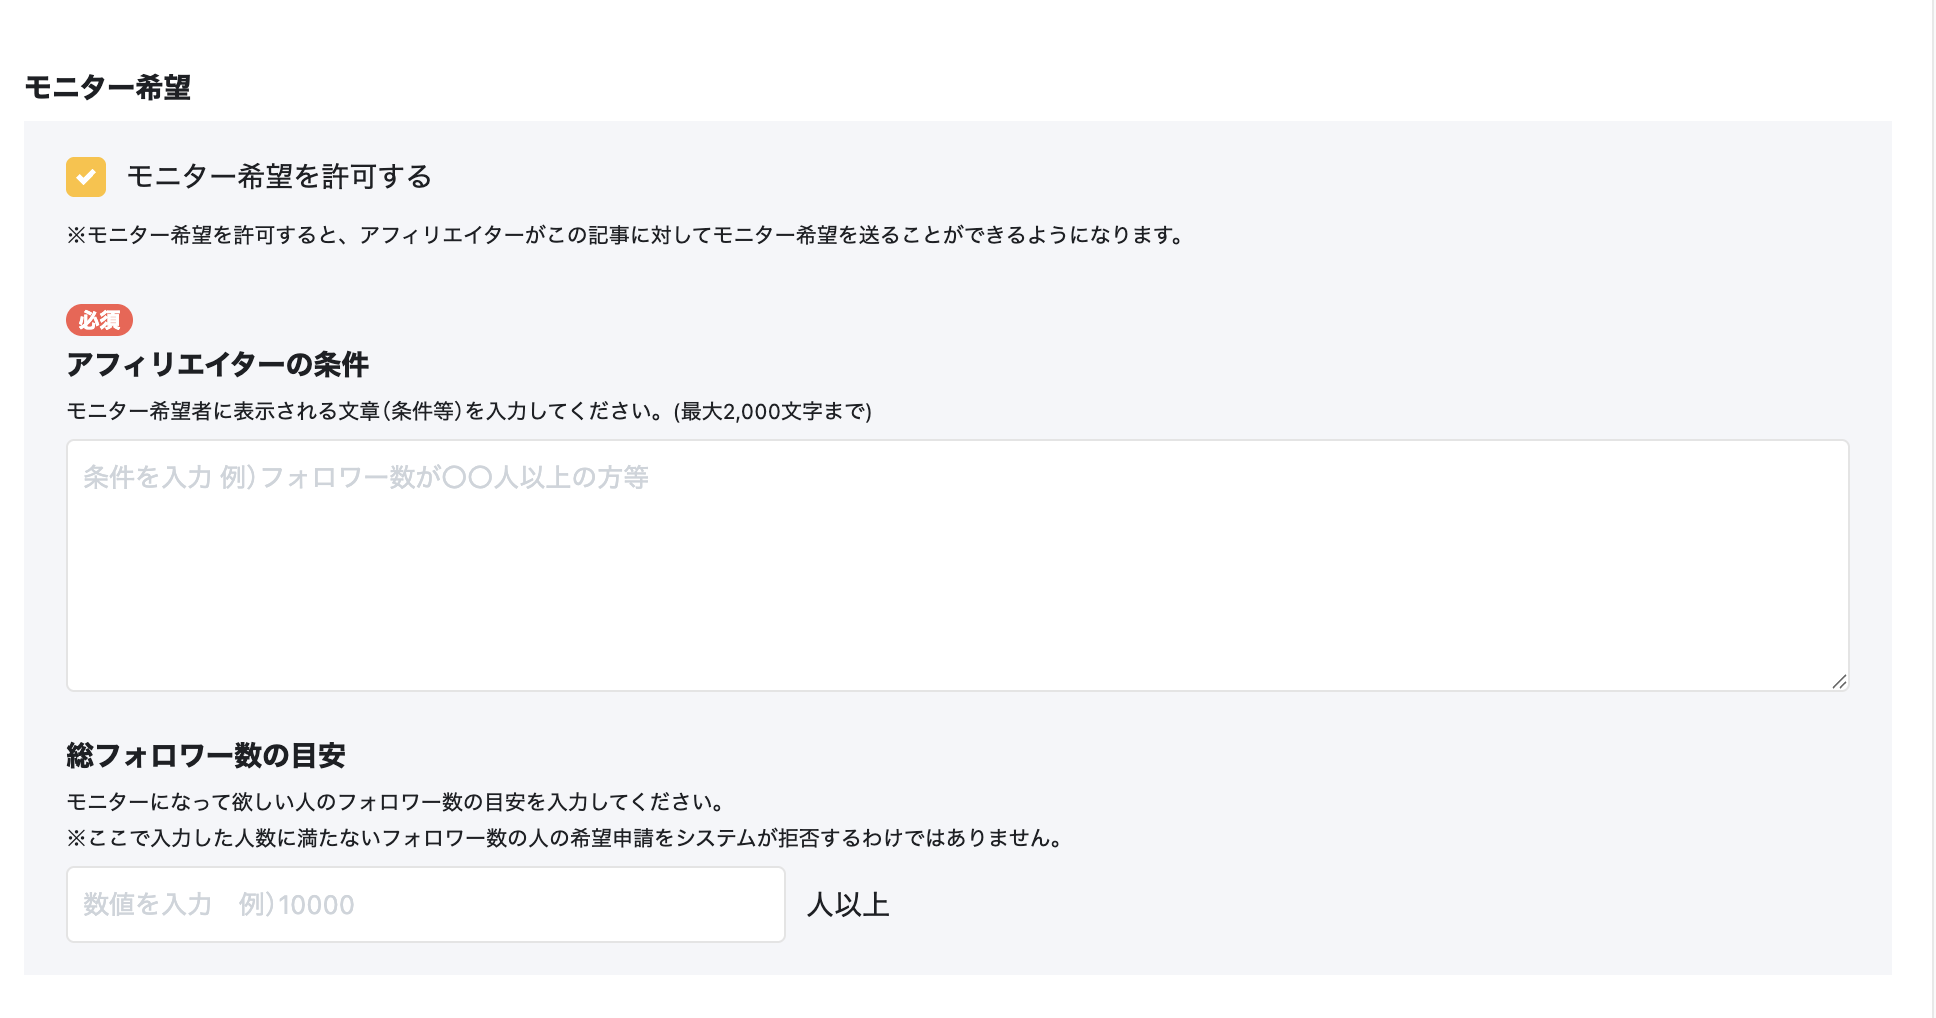Click the red 必須 required badge

tap(99, 321)
